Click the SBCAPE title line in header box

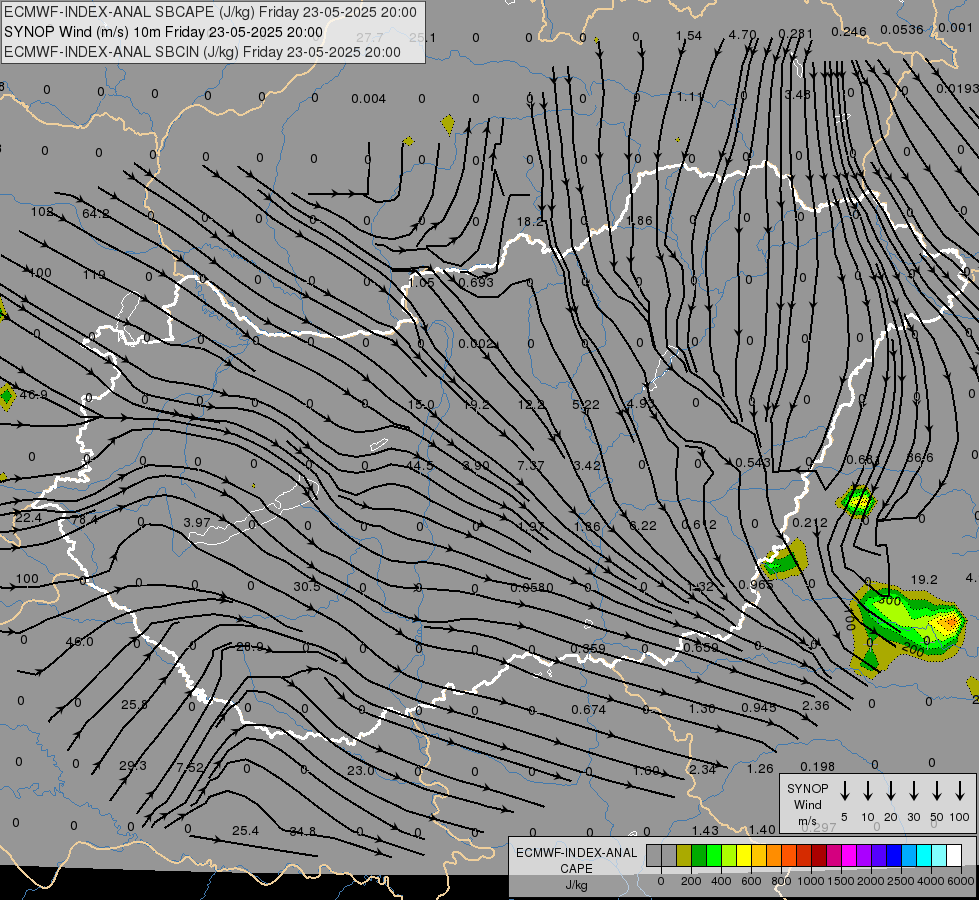(210, 12)
